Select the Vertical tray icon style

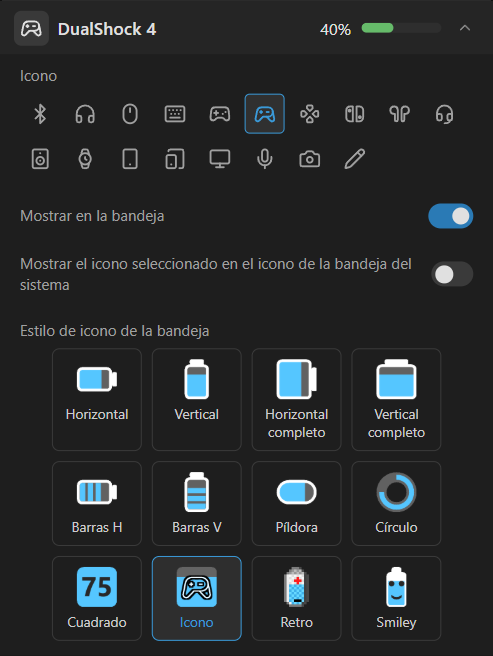point(197,400)
